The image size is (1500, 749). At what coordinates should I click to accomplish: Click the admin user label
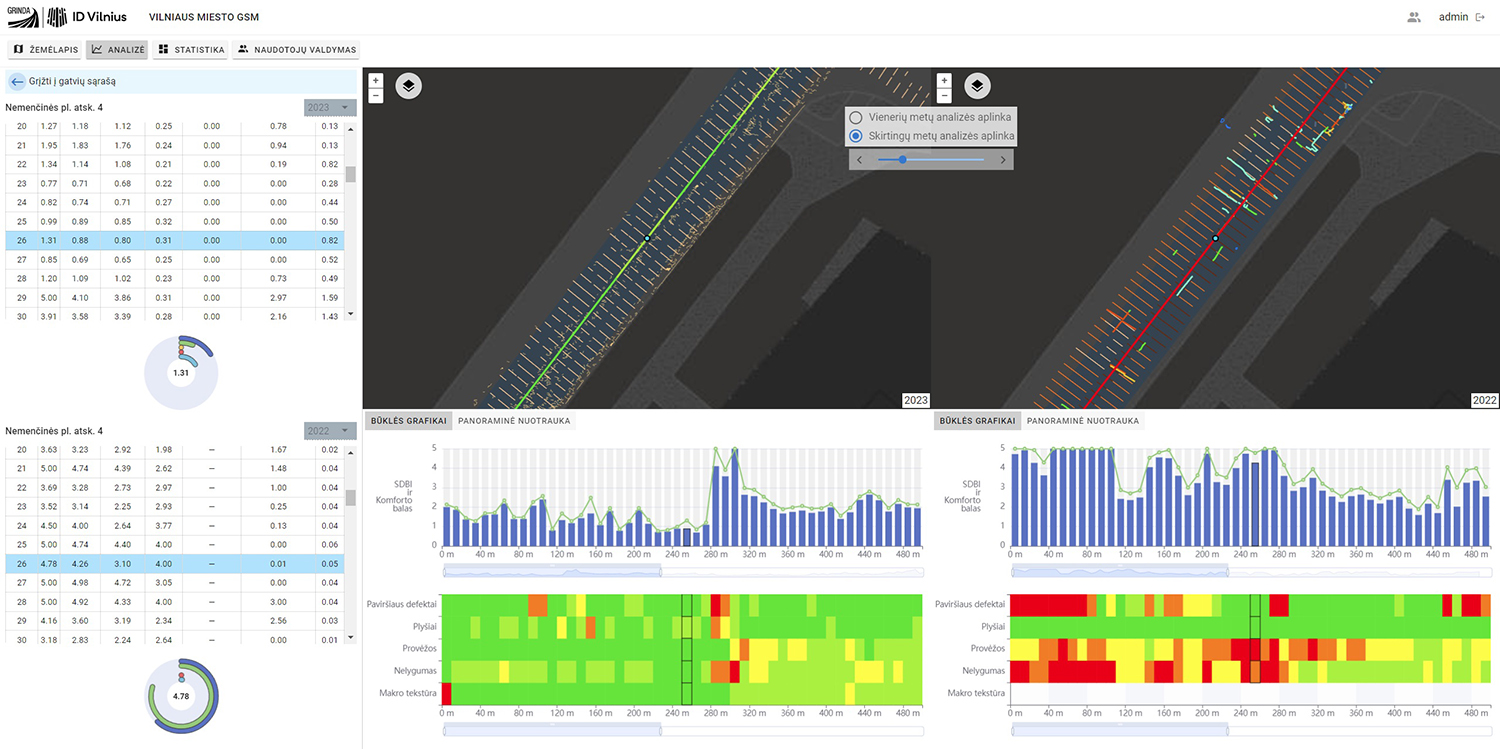click(x=1453, y=17)
